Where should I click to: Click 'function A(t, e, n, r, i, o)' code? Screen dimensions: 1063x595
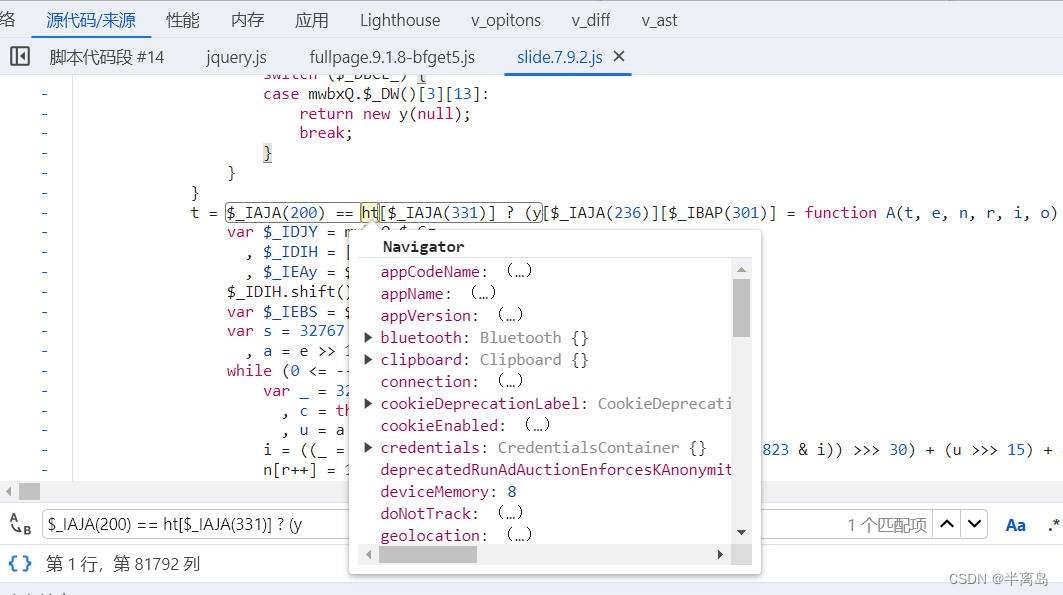(x=930, y=213)
